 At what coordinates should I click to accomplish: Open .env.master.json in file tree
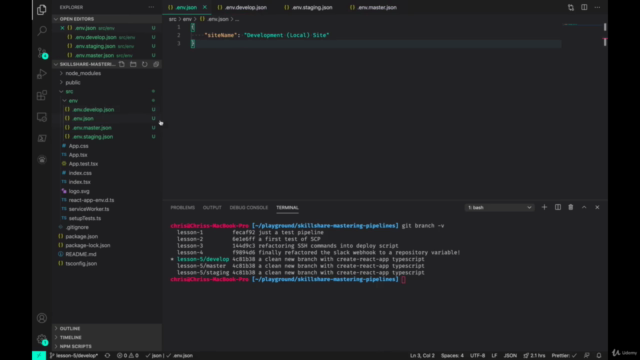[x=92, y=128]
